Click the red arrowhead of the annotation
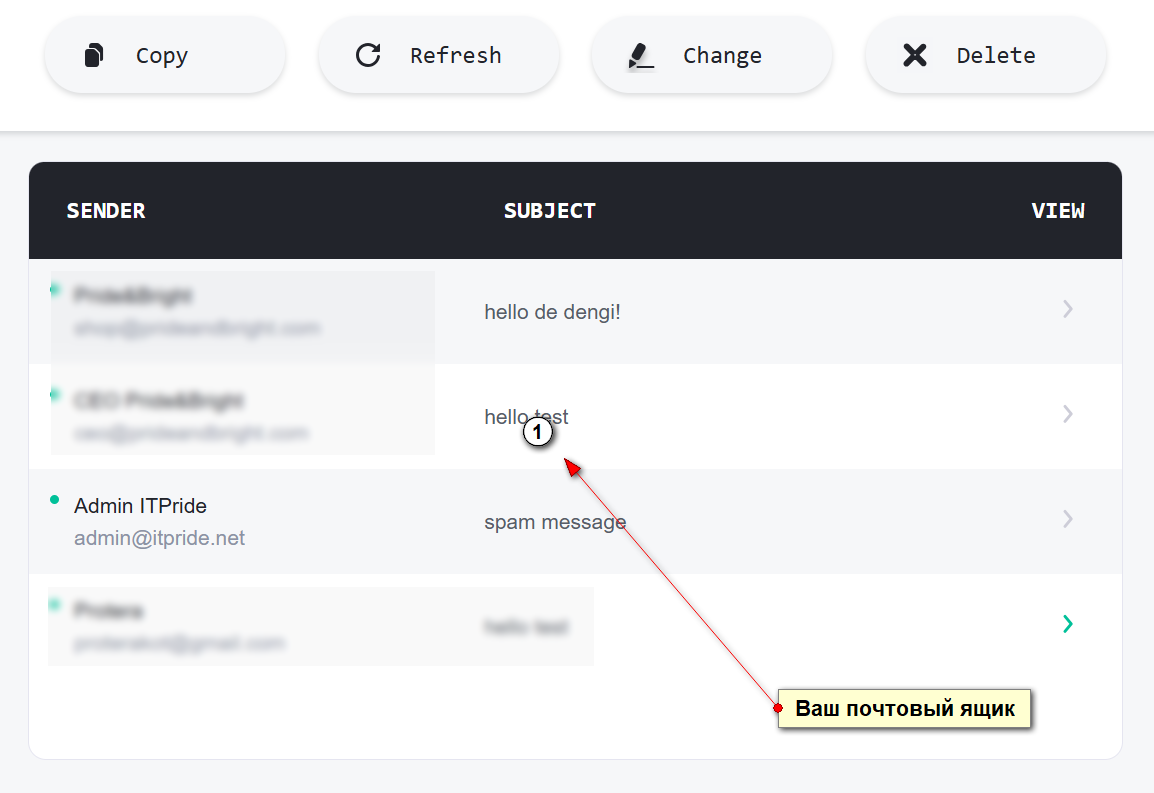The image size is (1154, 793). click(573, 467)
